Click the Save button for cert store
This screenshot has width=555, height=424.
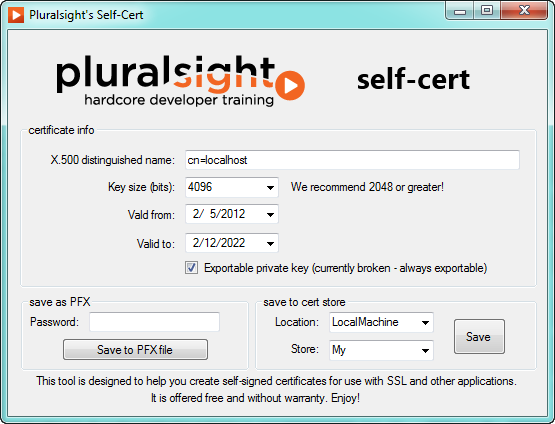click(x=479, y=337)
